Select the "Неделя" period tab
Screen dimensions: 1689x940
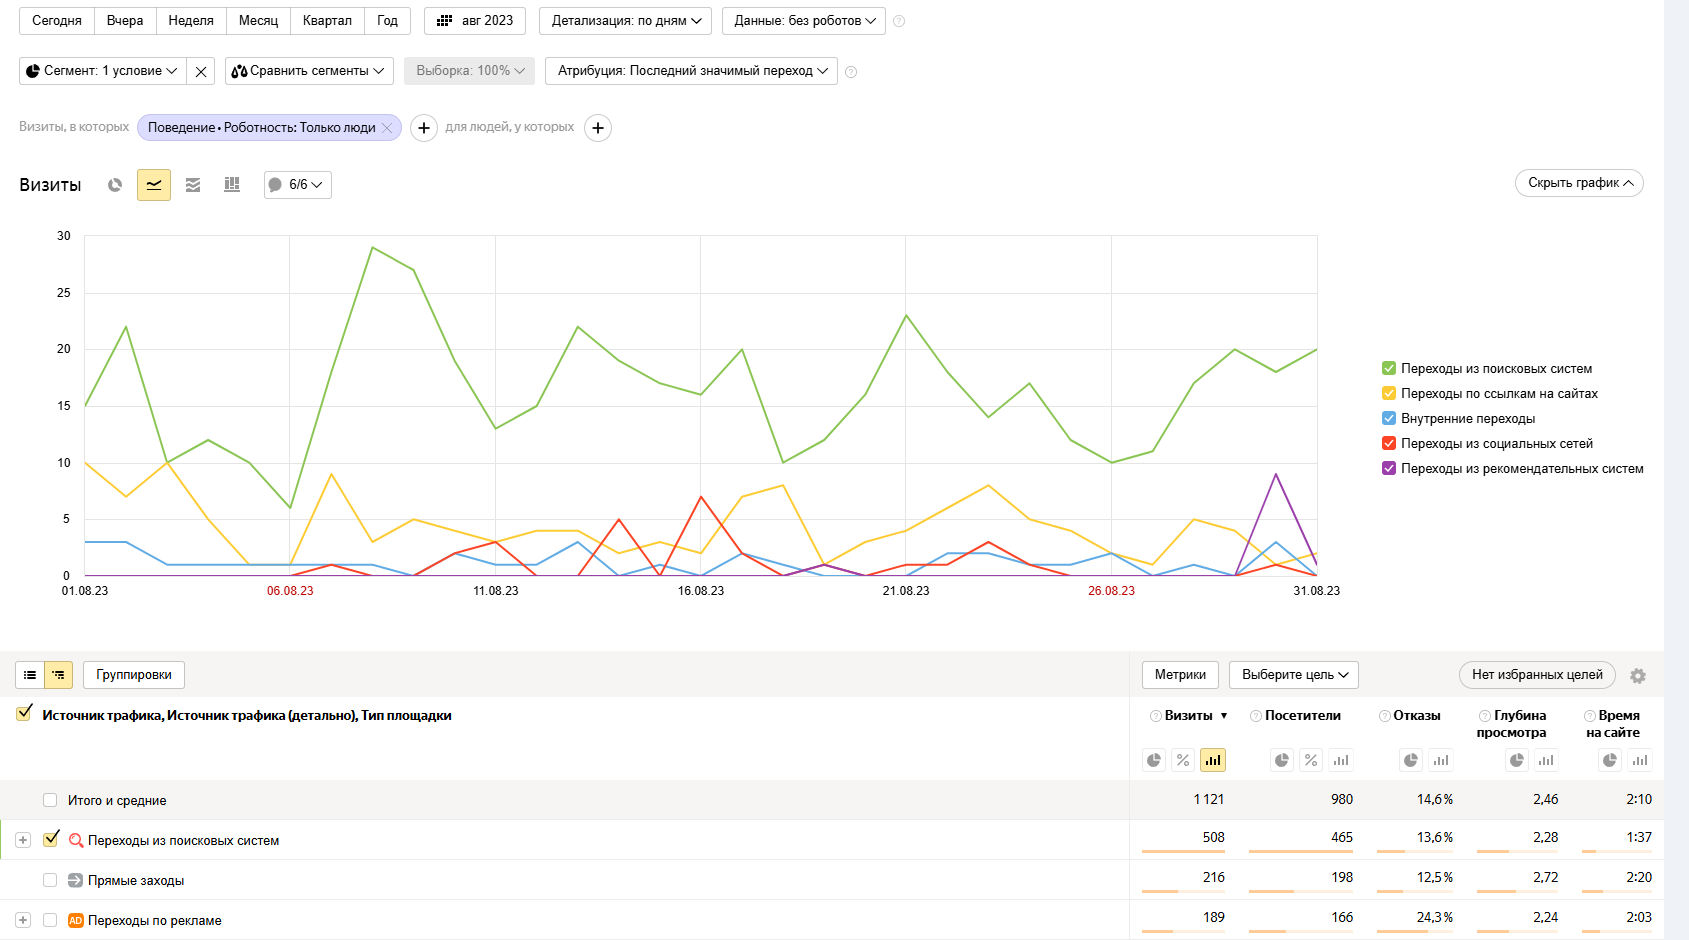tap(191, 21)
